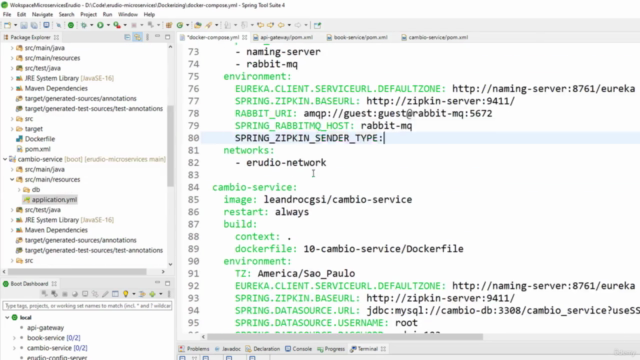Screen dimensions: 640x360
Task: Open the Window menu
Action: 128,14
